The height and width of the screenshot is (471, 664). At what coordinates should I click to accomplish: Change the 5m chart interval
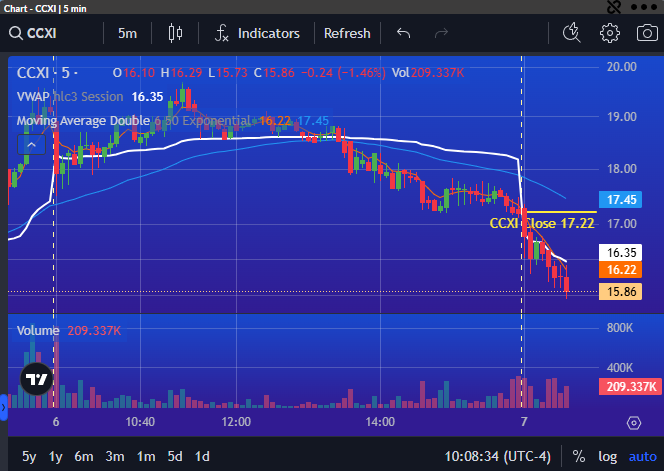coord(127,33)
